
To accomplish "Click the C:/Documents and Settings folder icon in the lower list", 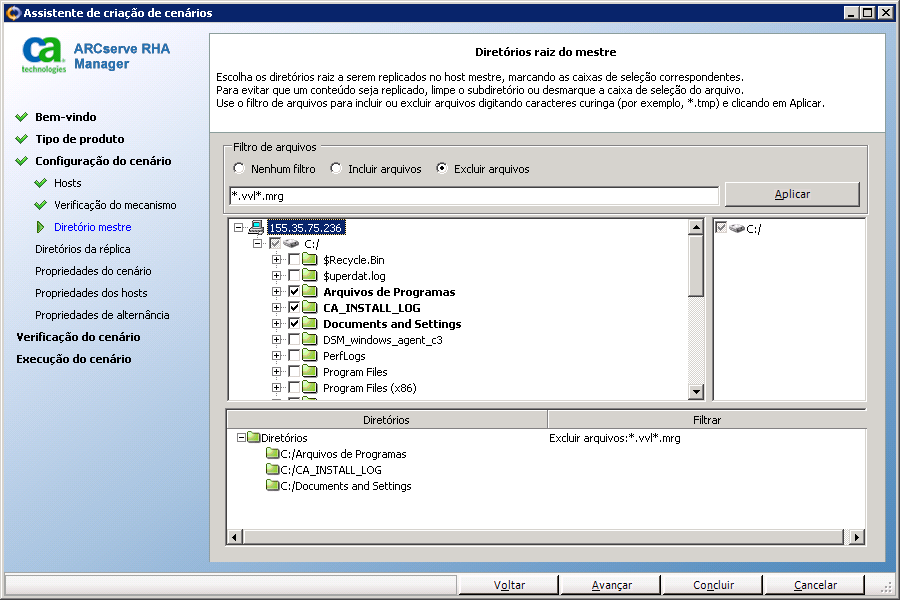I will pos(273,486).
